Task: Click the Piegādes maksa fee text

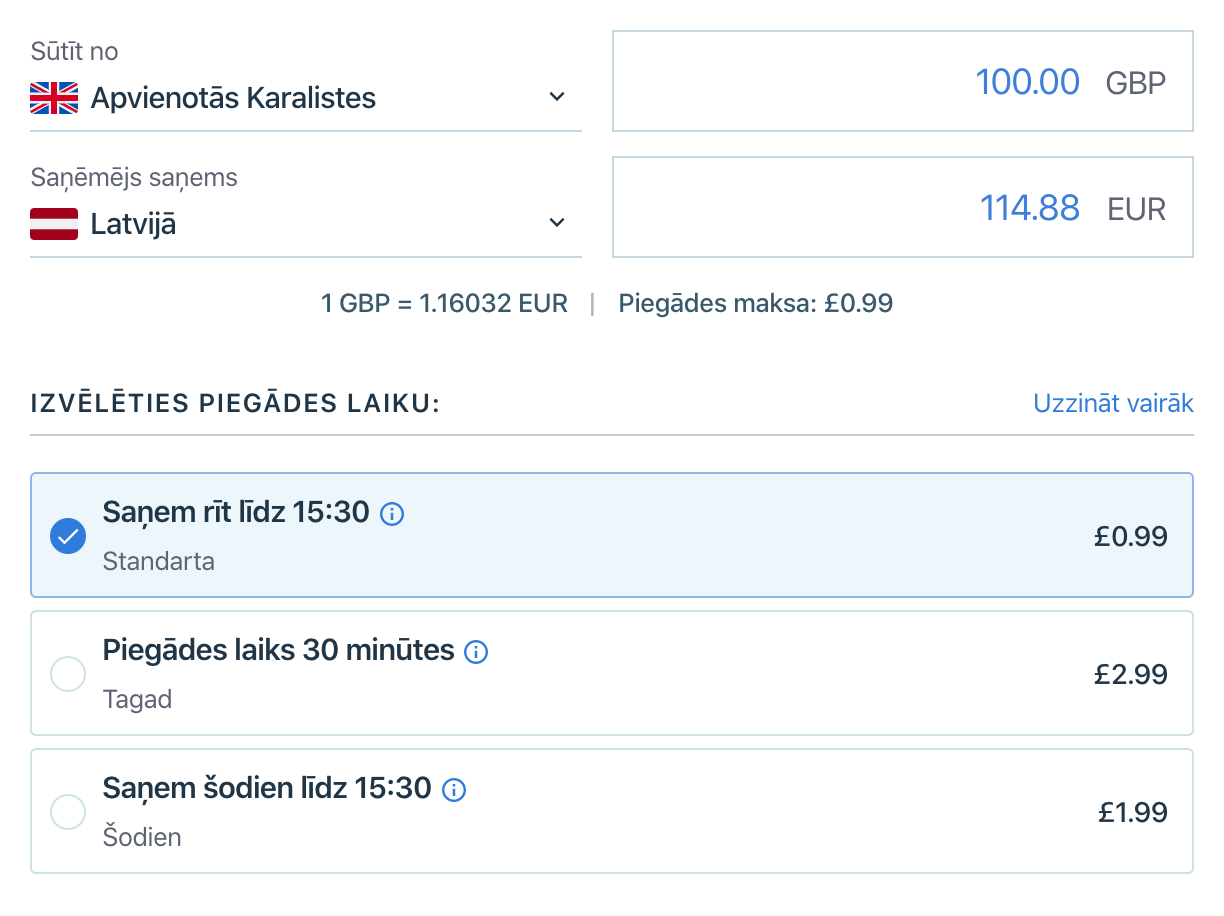Action: (755, 303)
